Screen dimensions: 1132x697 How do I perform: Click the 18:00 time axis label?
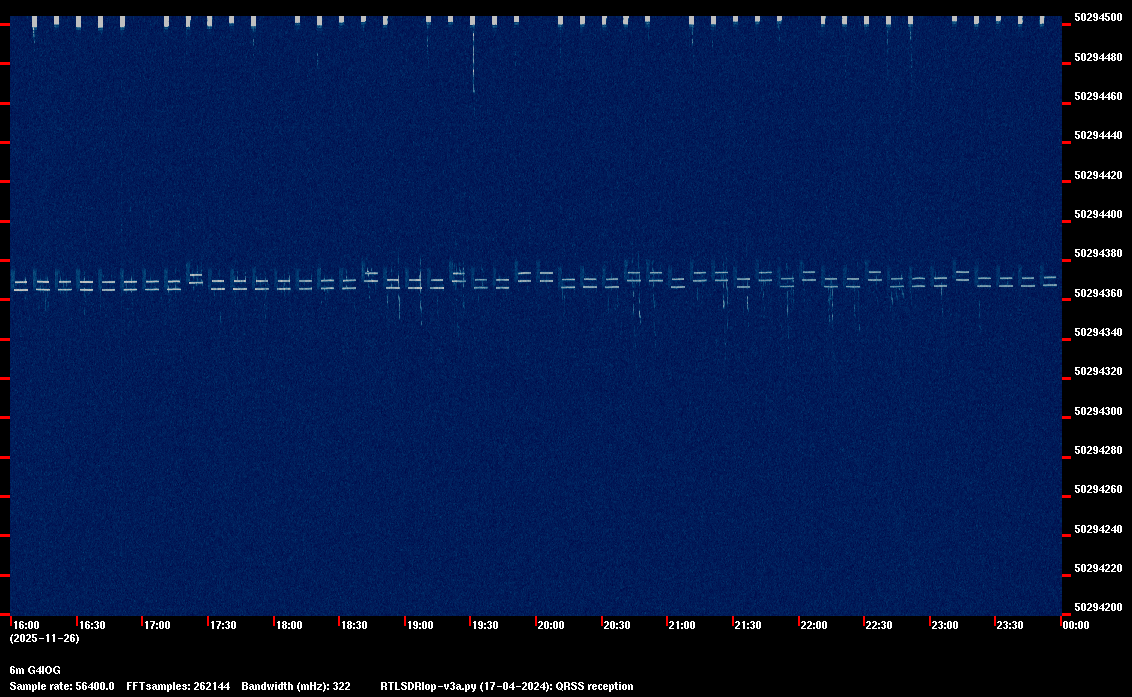[x=289, y=625]
